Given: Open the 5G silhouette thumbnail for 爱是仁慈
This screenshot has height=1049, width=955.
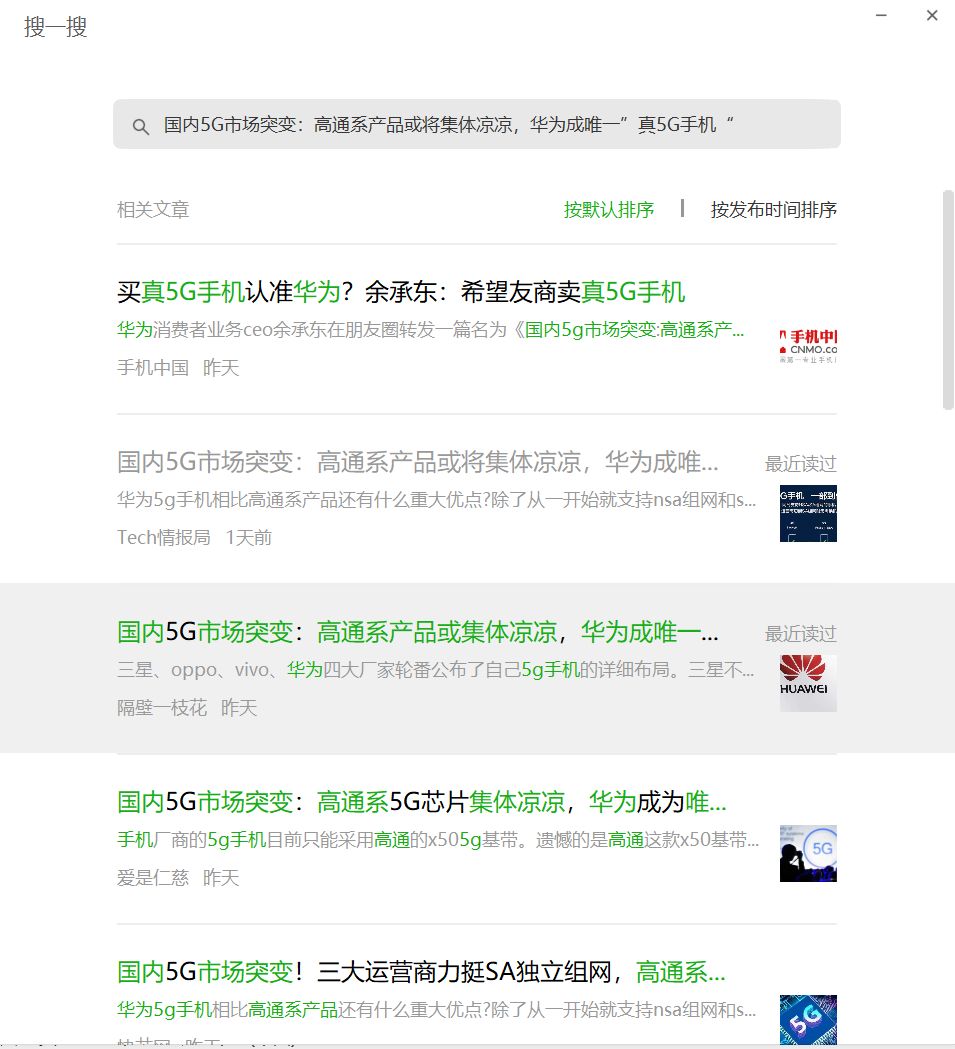Looking at the screenshot, I should (x=808, y=853).
